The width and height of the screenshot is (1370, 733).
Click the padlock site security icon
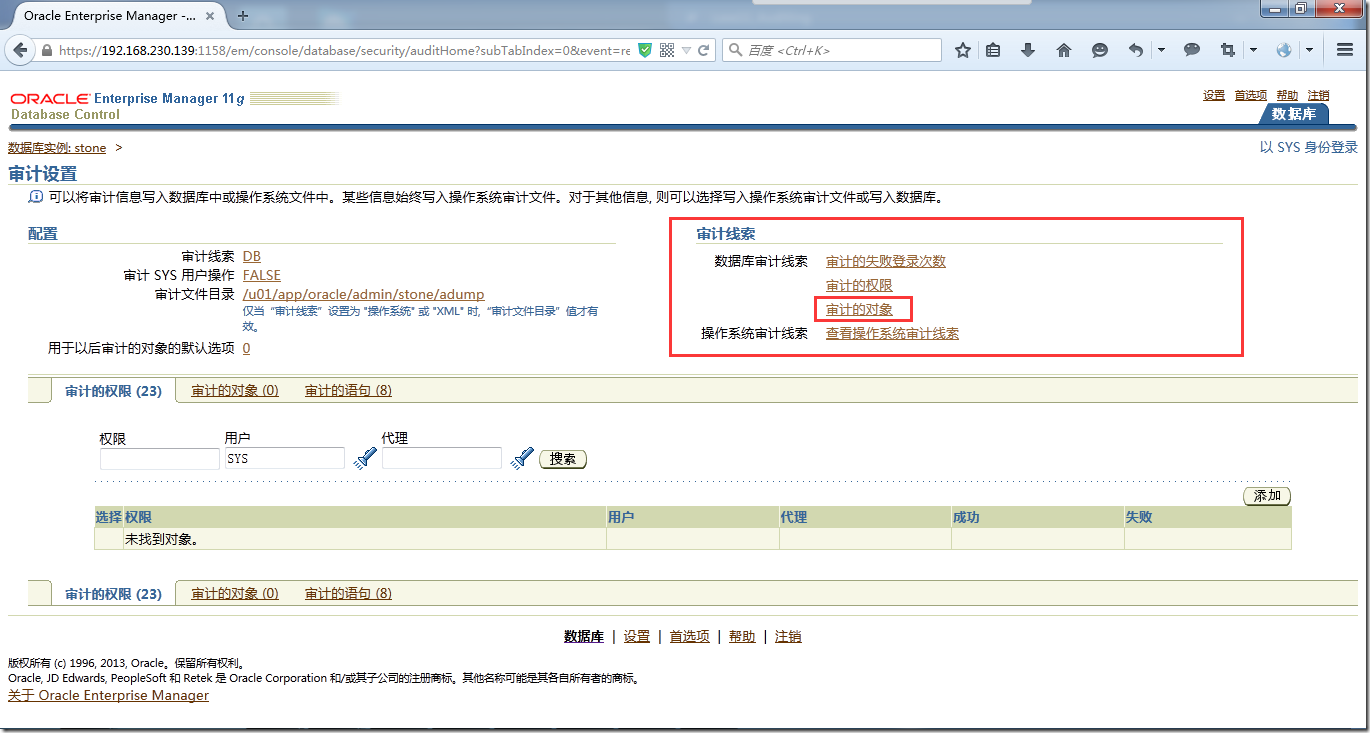coord(47,50)
